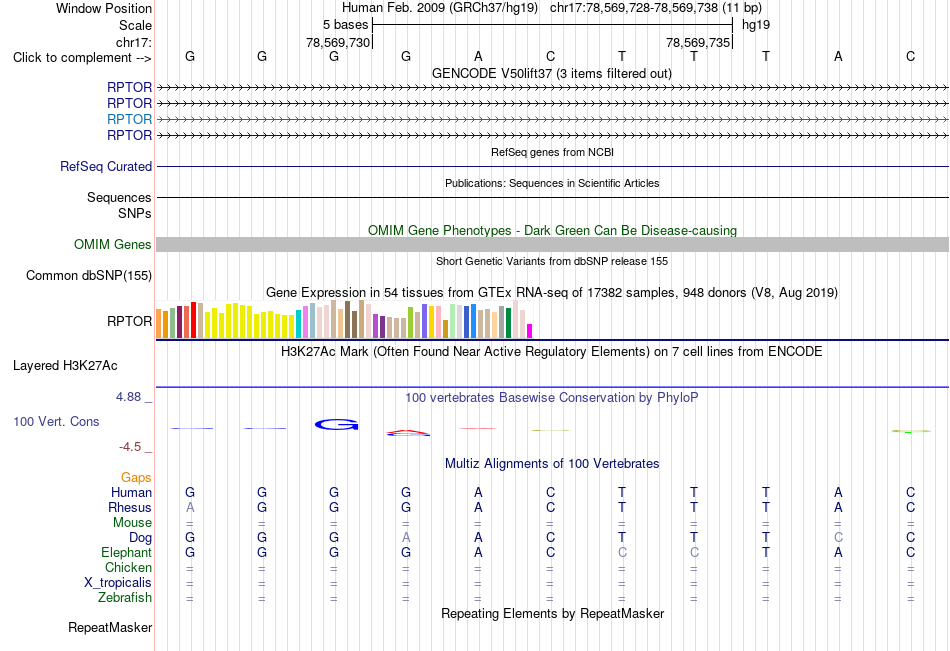
Task: Select the Dog species row label
Action: [140, 538]
